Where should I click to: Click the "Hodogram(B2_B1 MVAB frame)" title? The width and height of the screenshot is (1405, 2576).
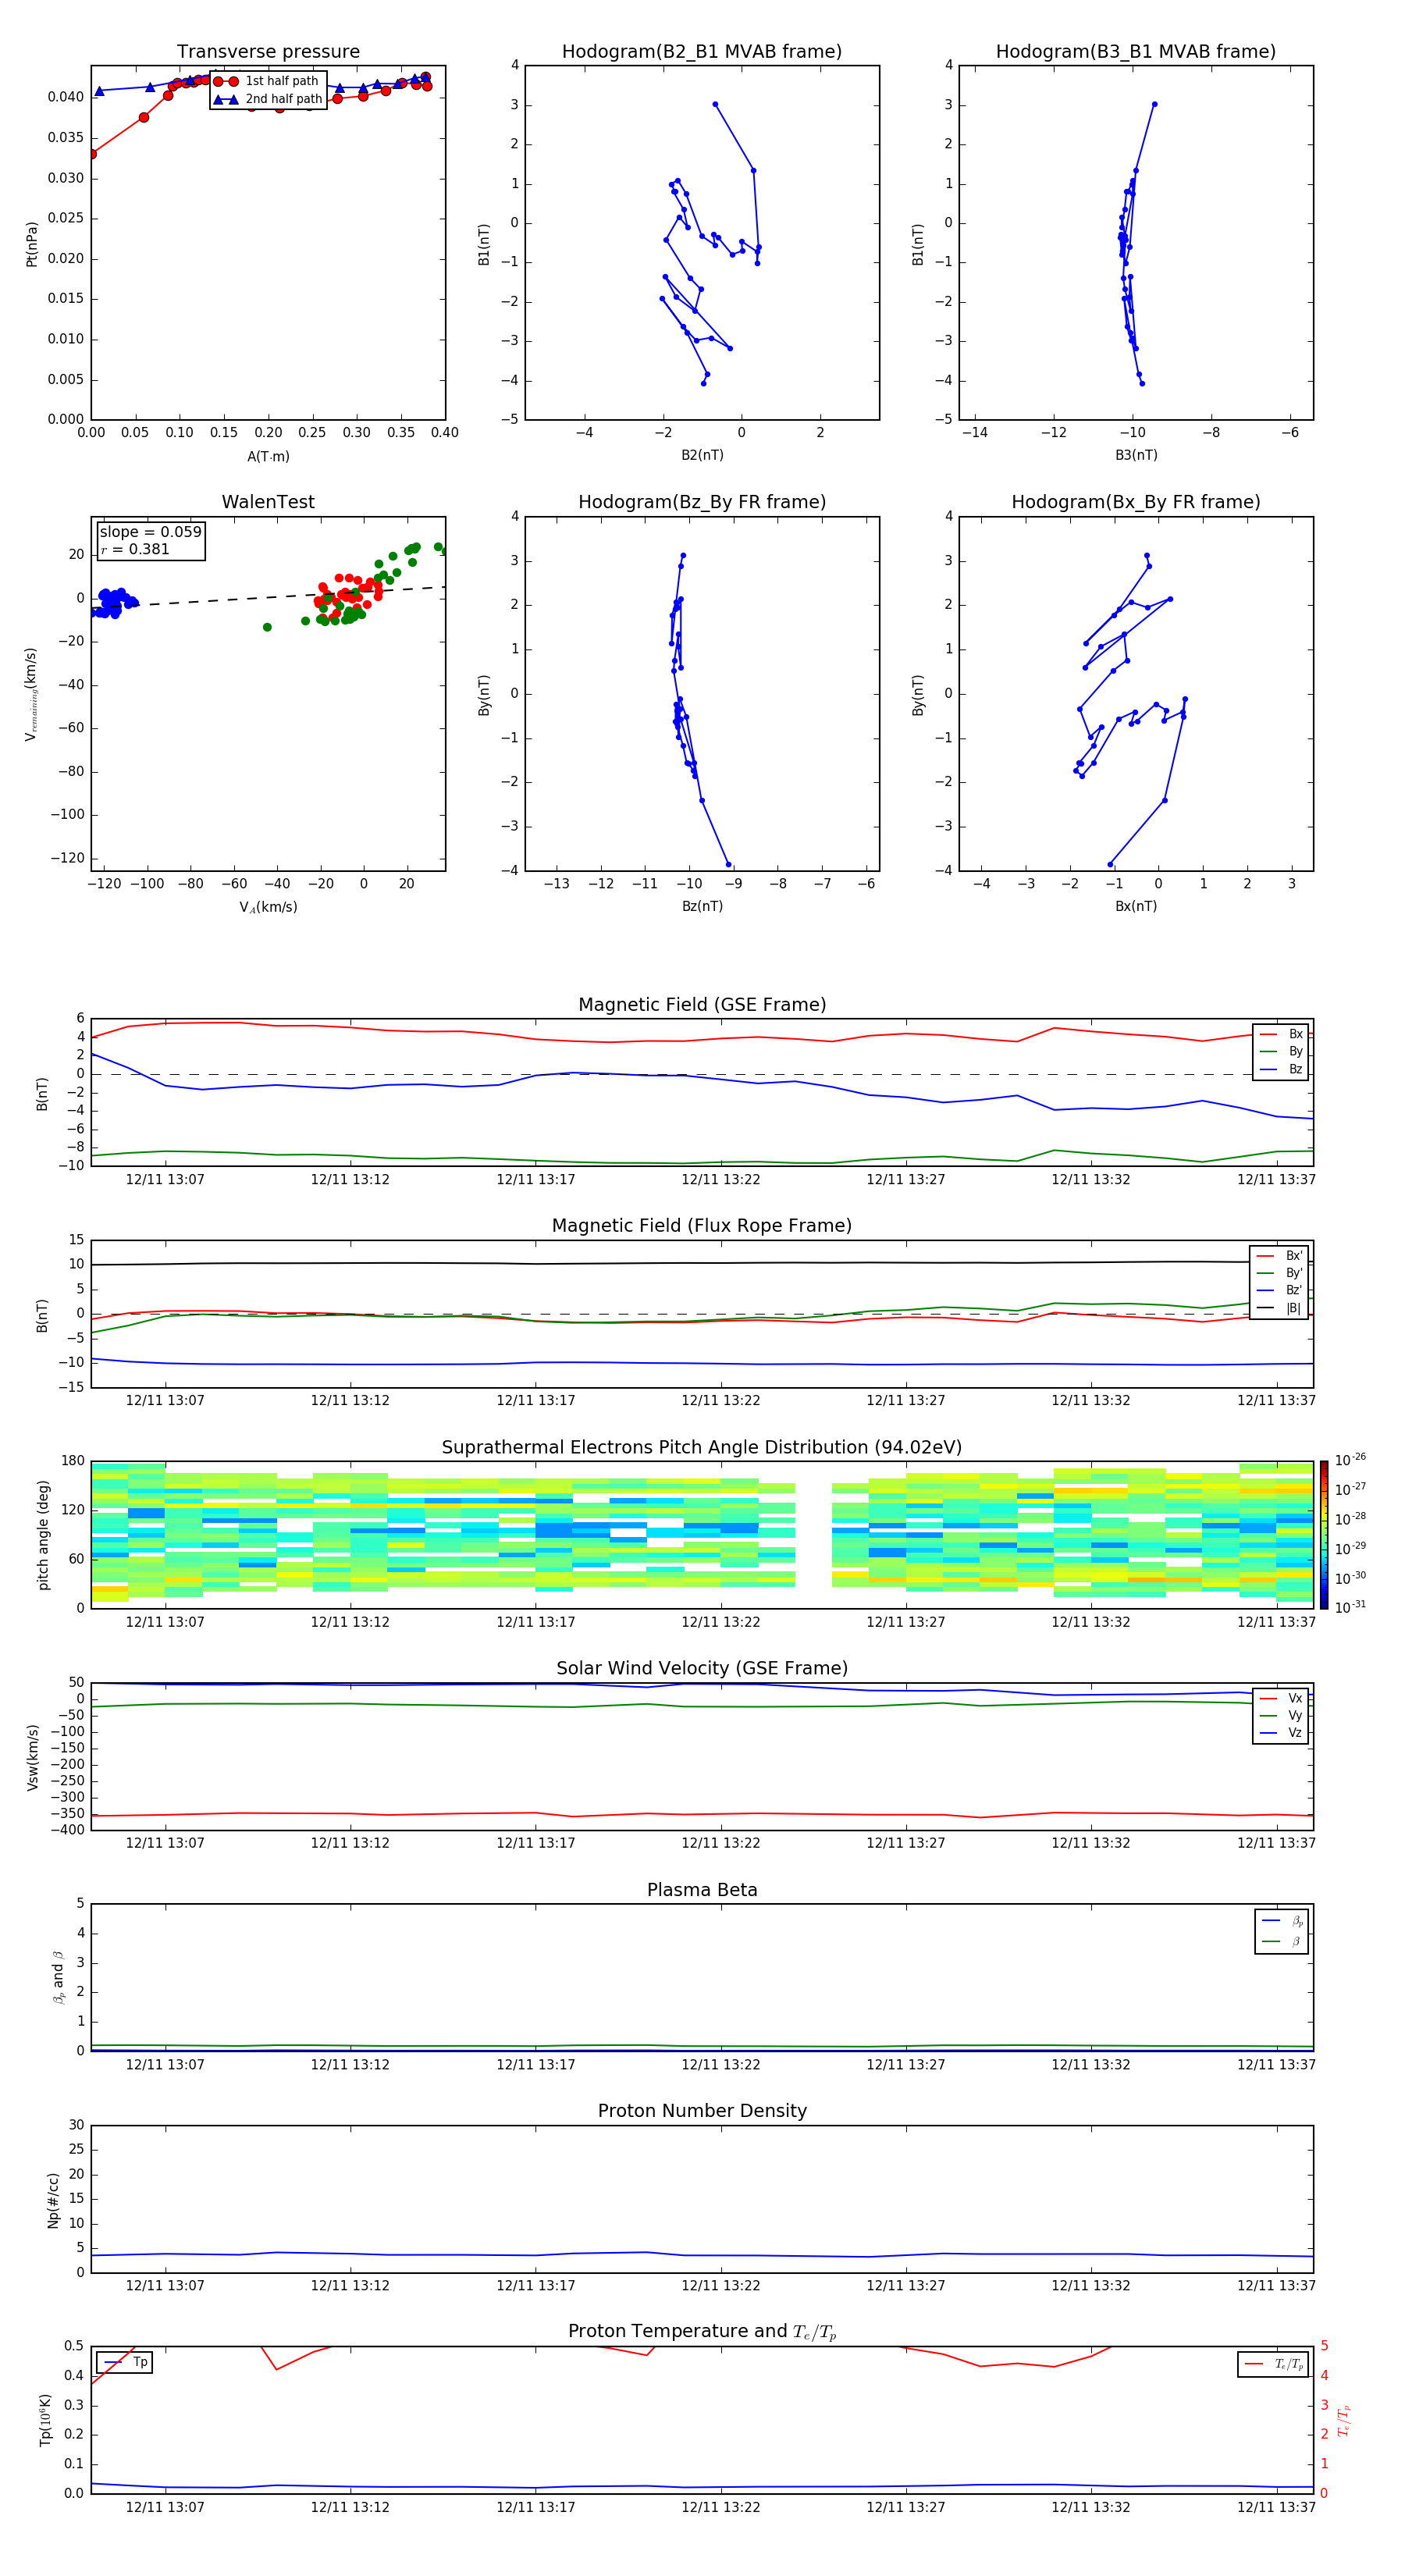(x=702, y=52)
